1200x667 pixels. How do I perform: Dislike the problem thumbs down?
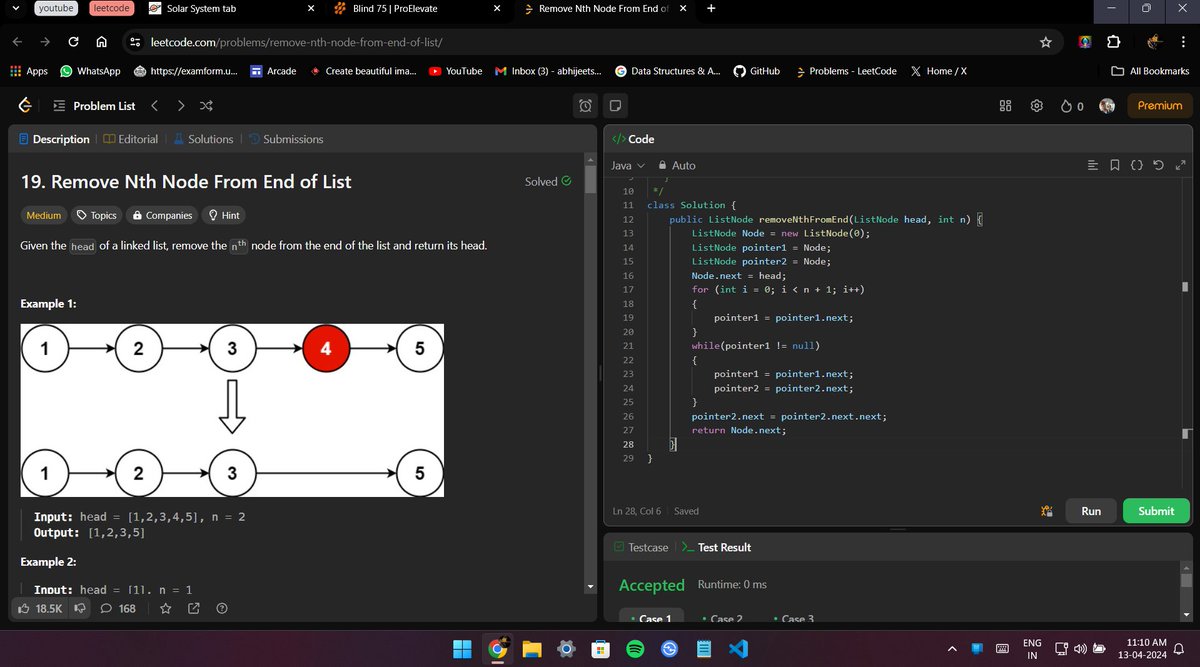pos(80,608)
